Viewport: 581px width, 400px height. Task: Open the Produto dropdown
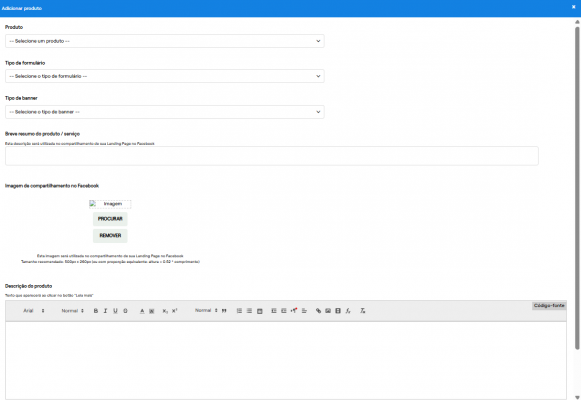click(165, 41)
